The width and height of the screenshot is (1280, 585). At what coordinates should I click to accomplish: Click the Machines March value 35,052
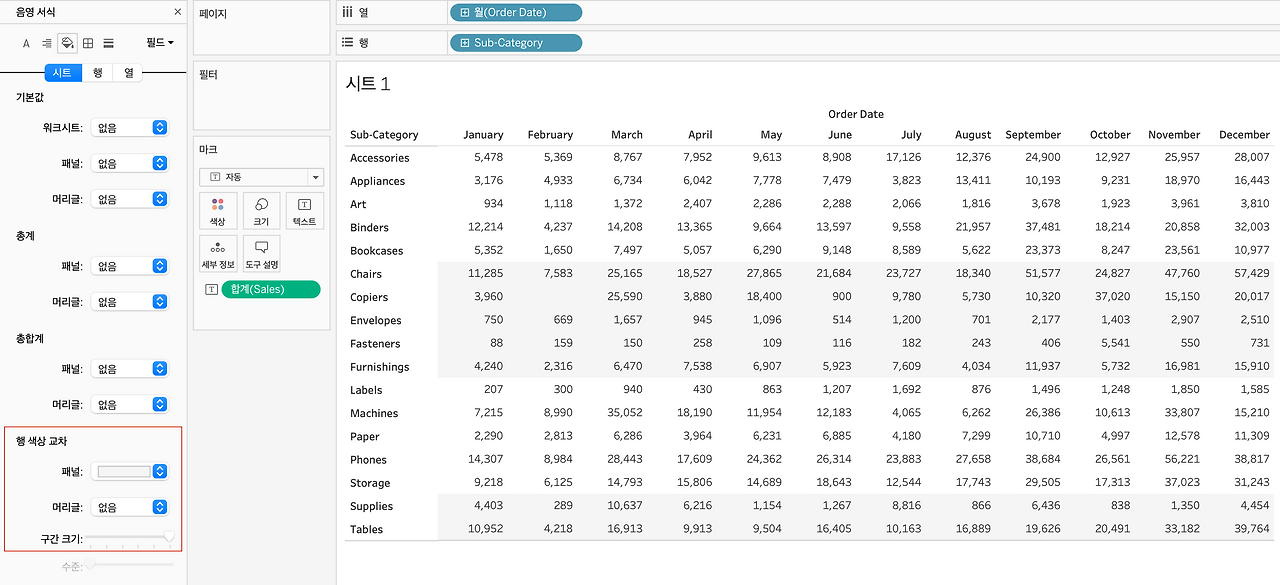click(625, 413)
